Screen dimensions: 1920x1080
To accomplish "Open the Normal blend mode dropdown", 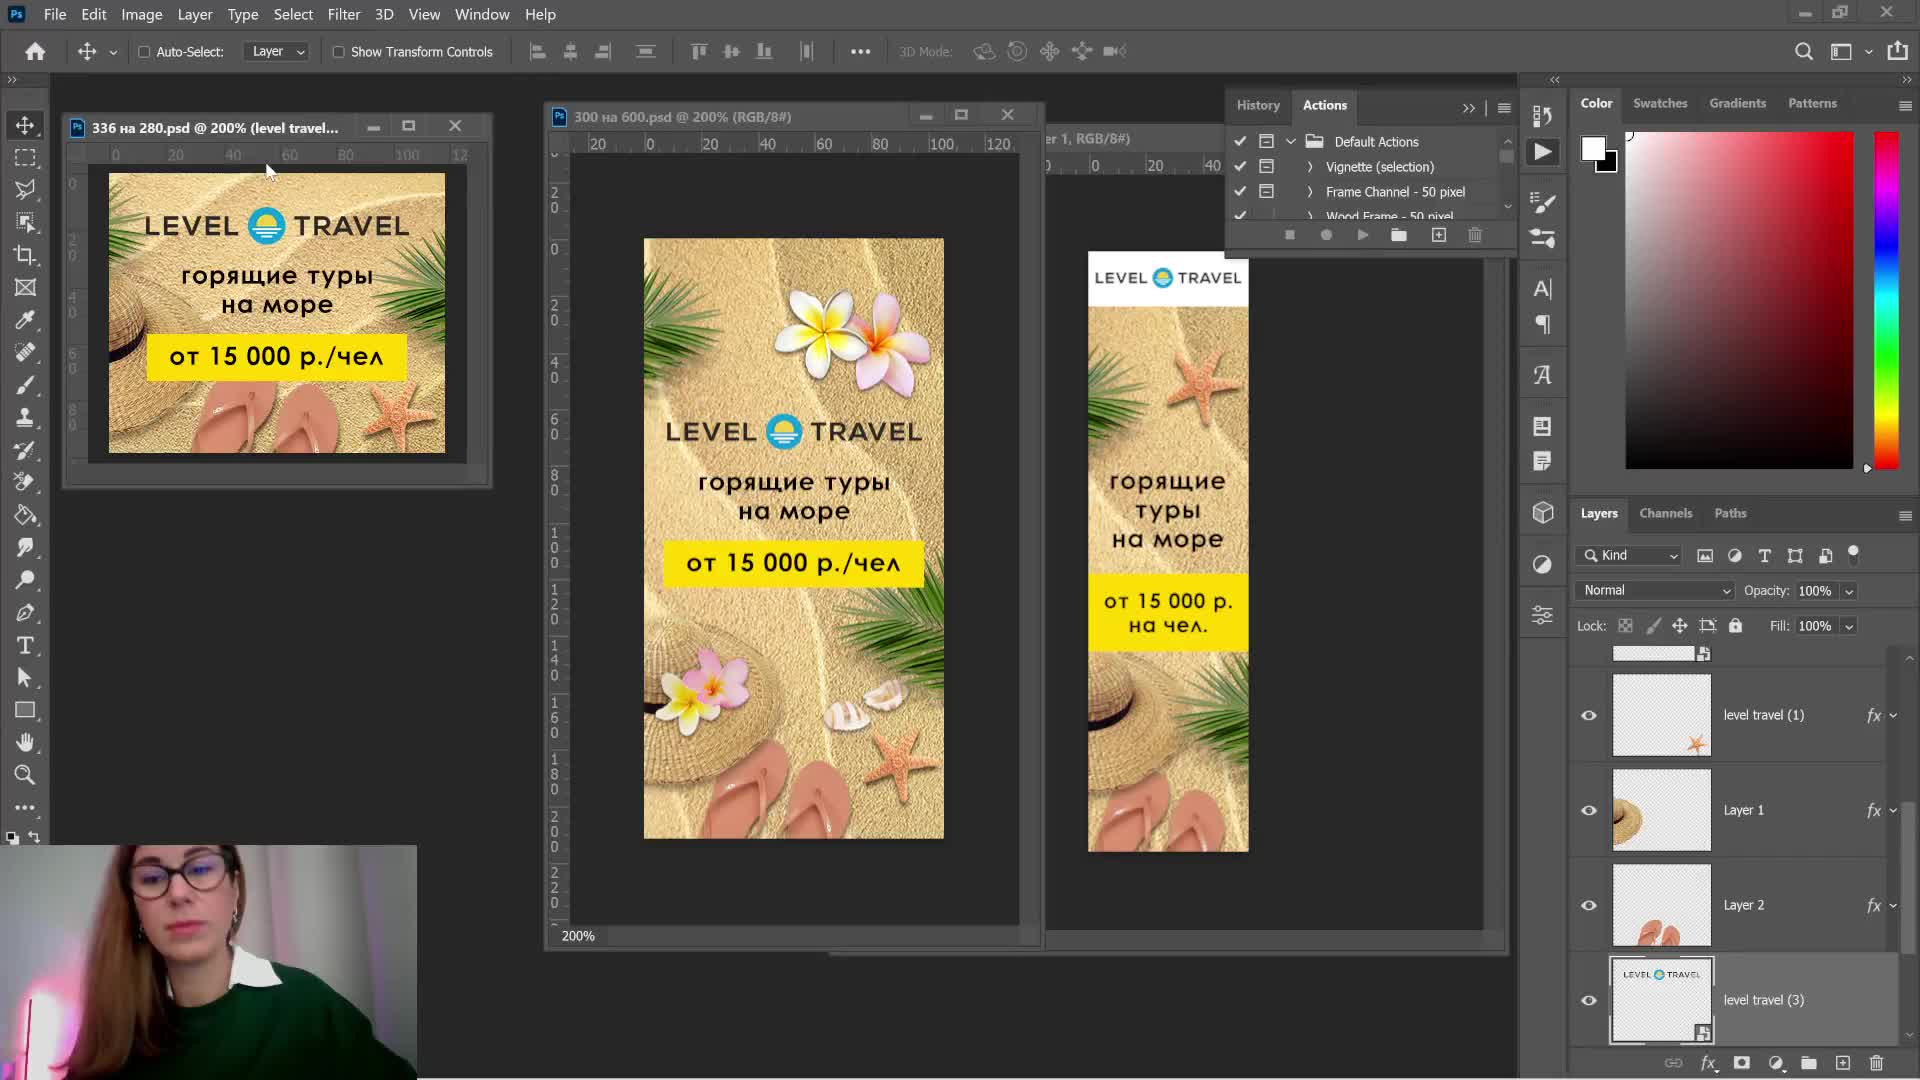I will (1654, 590).
